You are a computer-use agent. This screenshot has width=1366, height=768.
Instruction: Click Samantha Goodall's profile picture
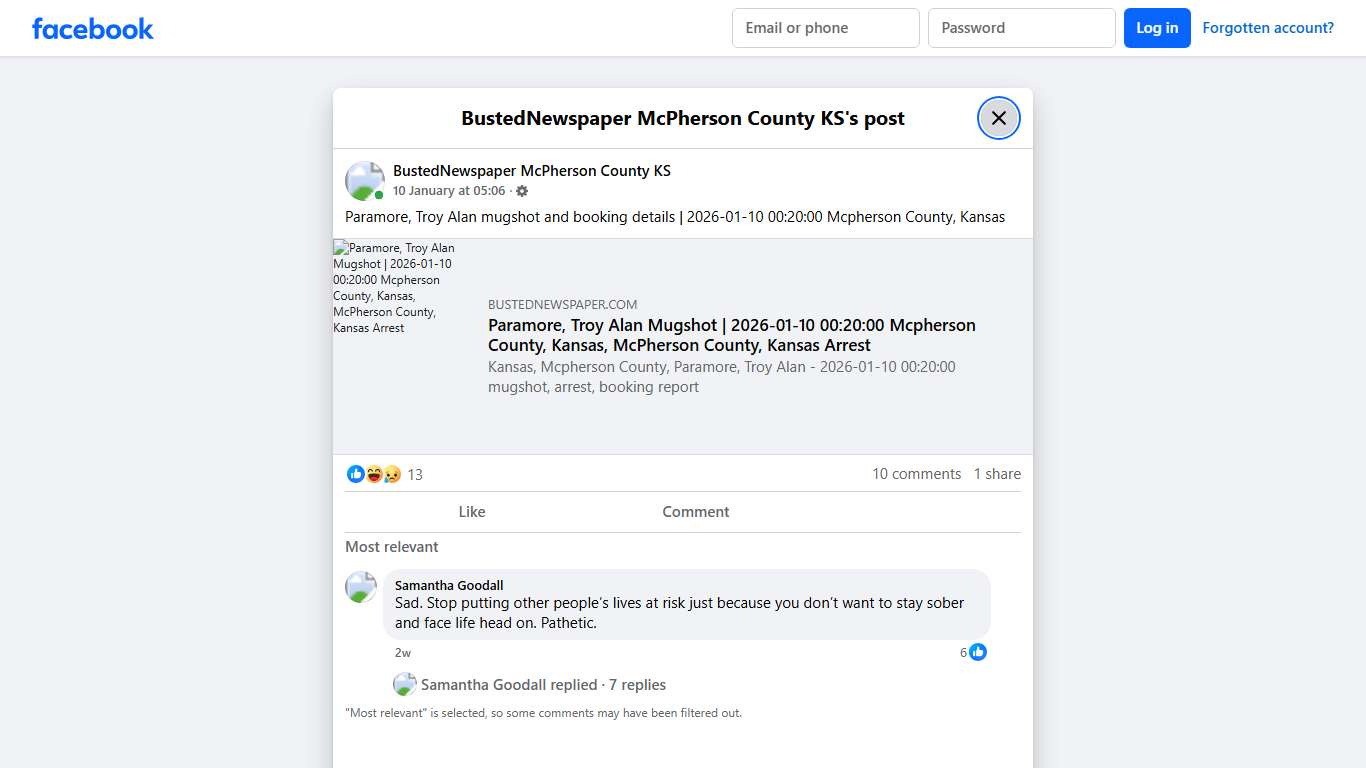pyautogui.click(x=361, y=587)
